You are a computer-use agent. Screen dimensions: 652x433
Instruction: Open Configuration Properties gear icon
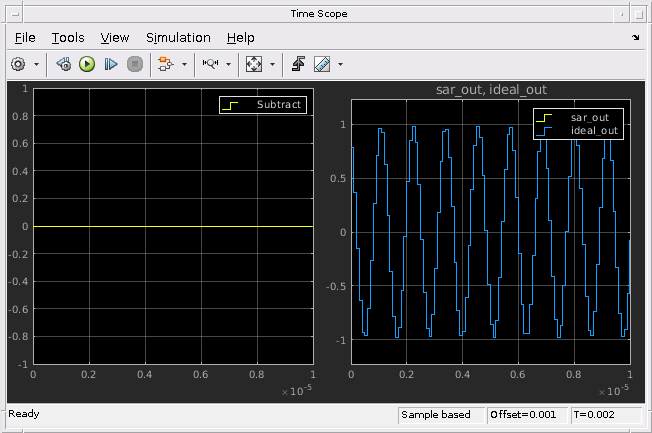[18, 64]
